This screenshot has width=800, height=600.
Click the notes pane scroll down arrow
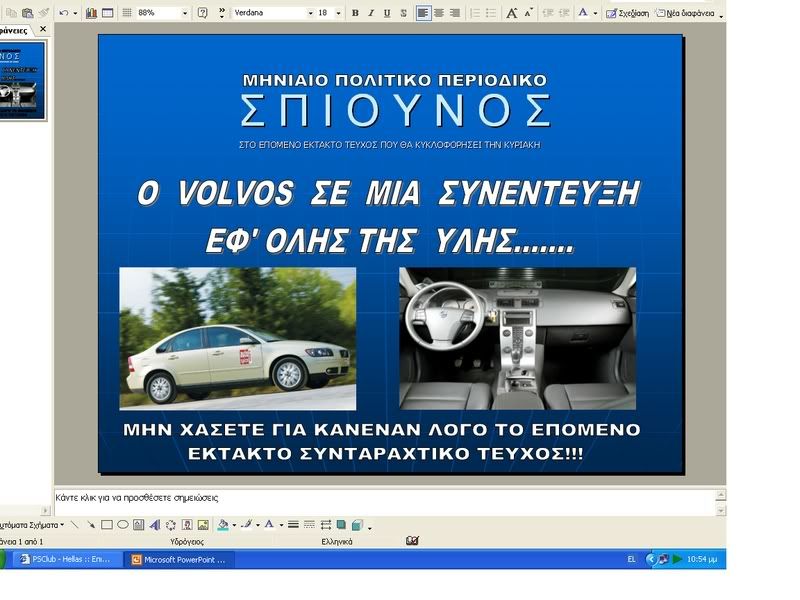[721, 511]
